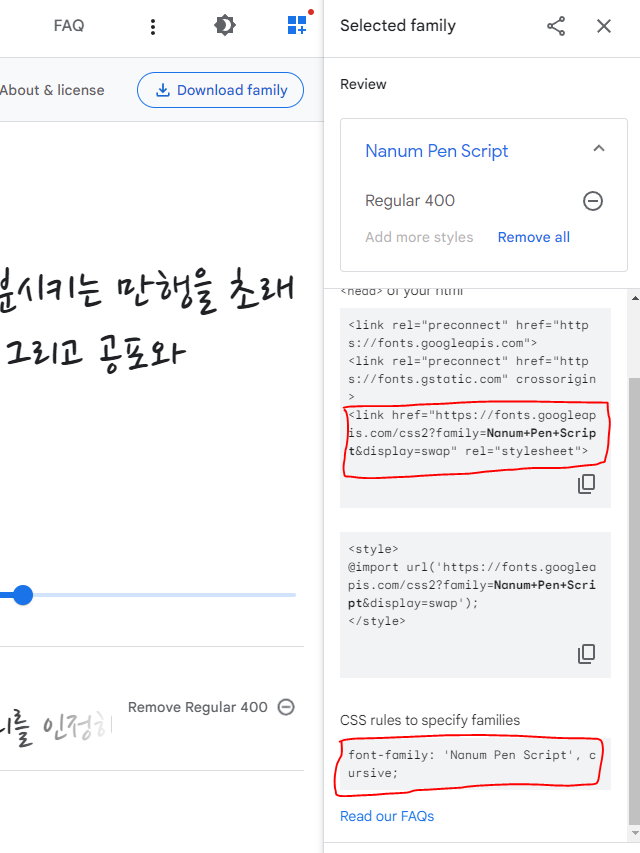Click the Remove all link
The width and height of the screenshot is (640, 853).
click(x=533, y=237)
